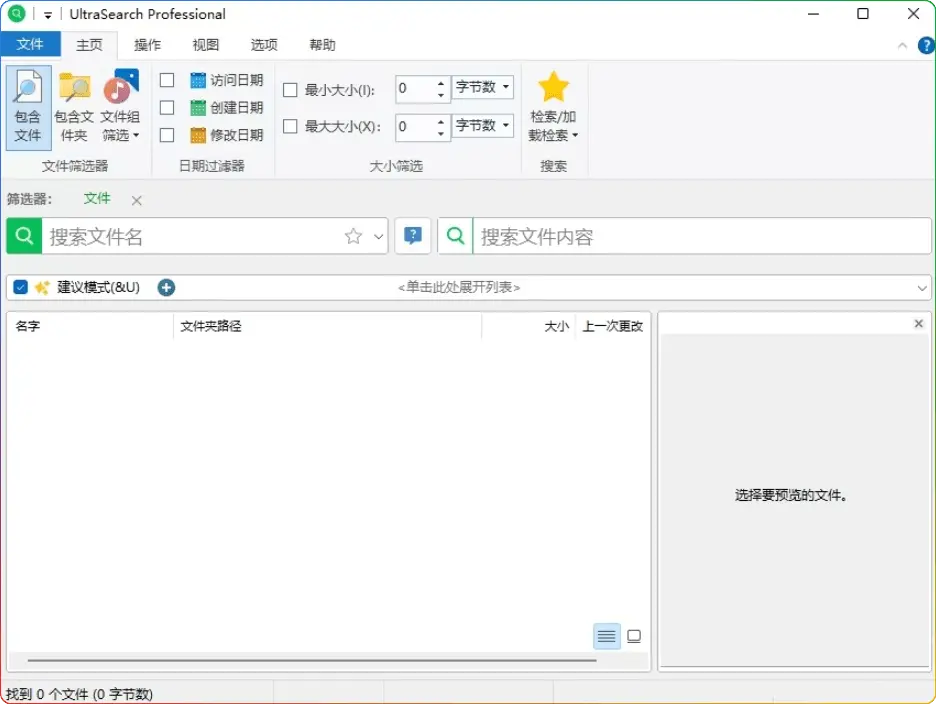Switch to the 选项 ribbon tab
Image resolution: width=936 pixels, height=704 pixels.
[264, 45]
